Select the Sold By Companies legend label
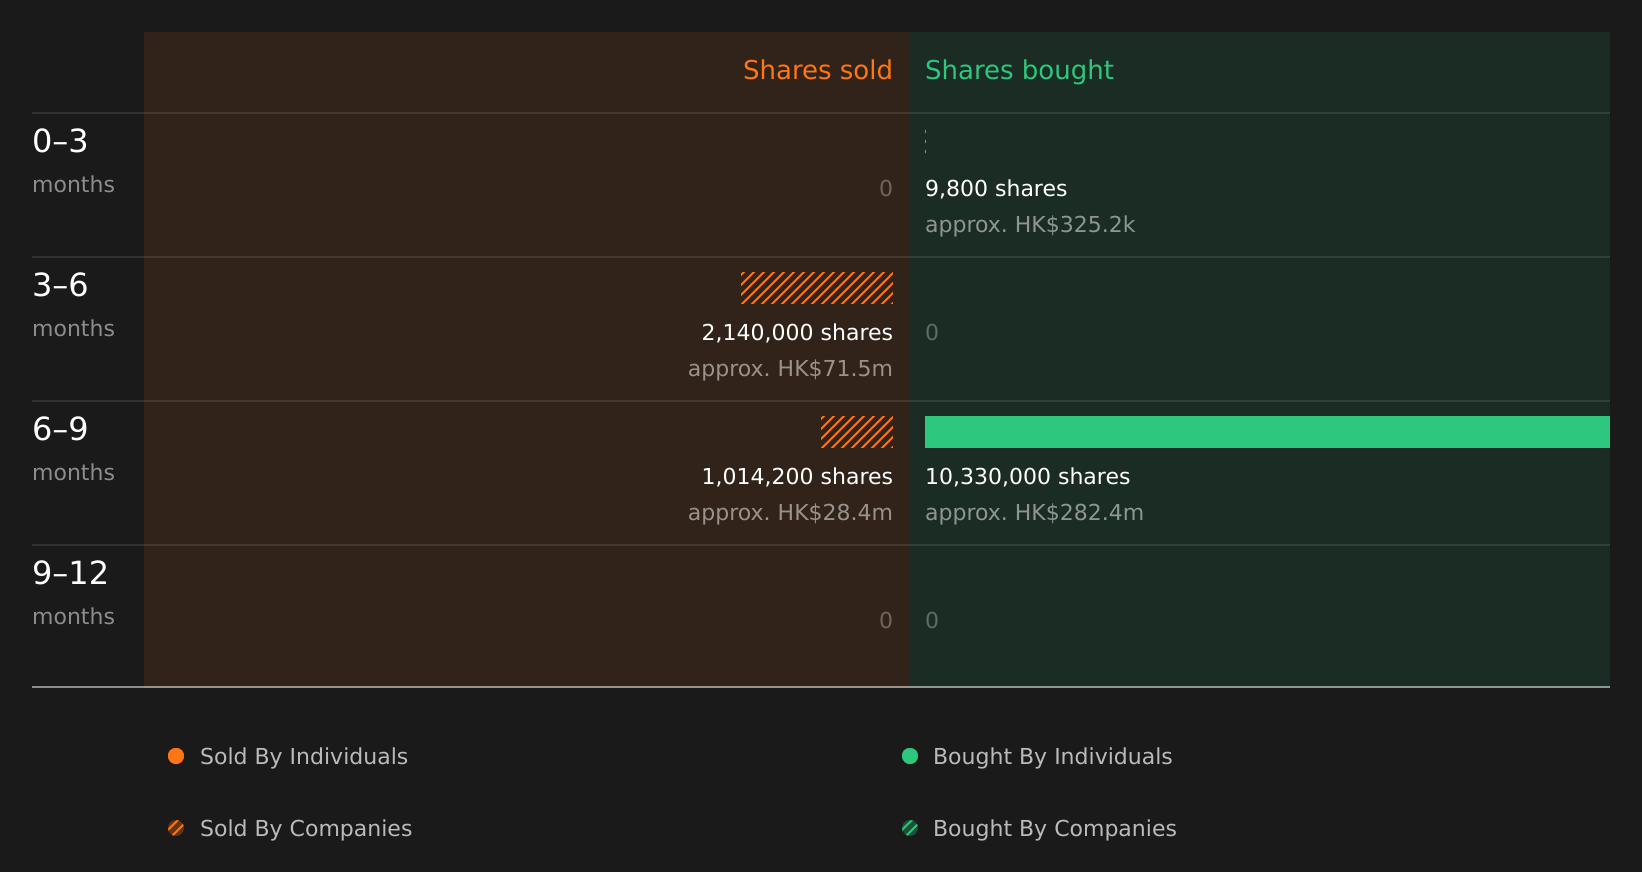This screenshot has width=1642, height=872. tap(306, 829)
